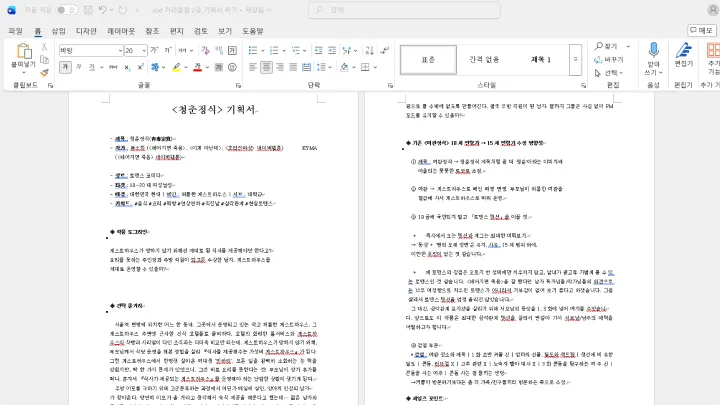Start Dictate with the microphone icon

click(x=653, y=50)
